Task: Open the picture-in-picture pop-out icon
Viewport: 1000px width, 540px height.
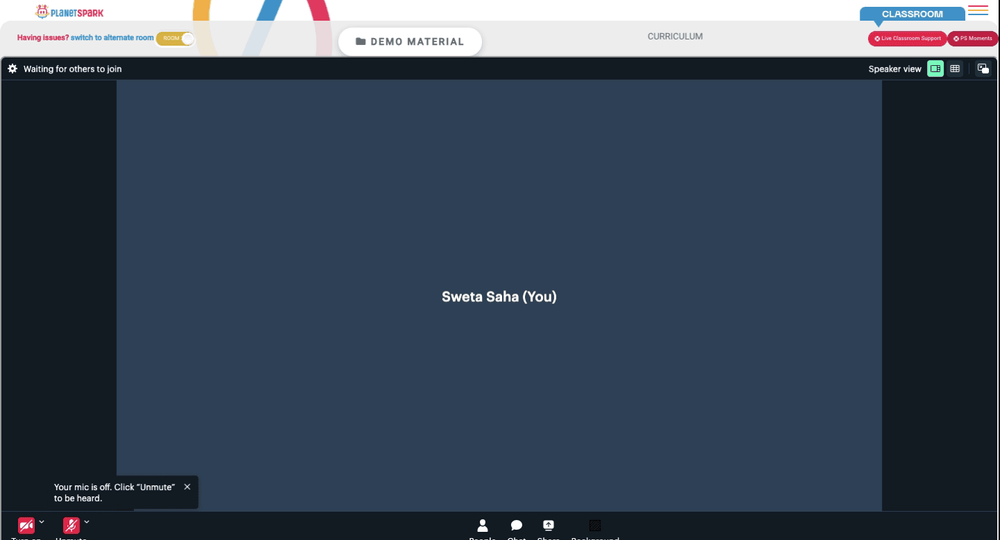Action: [983, 69]
